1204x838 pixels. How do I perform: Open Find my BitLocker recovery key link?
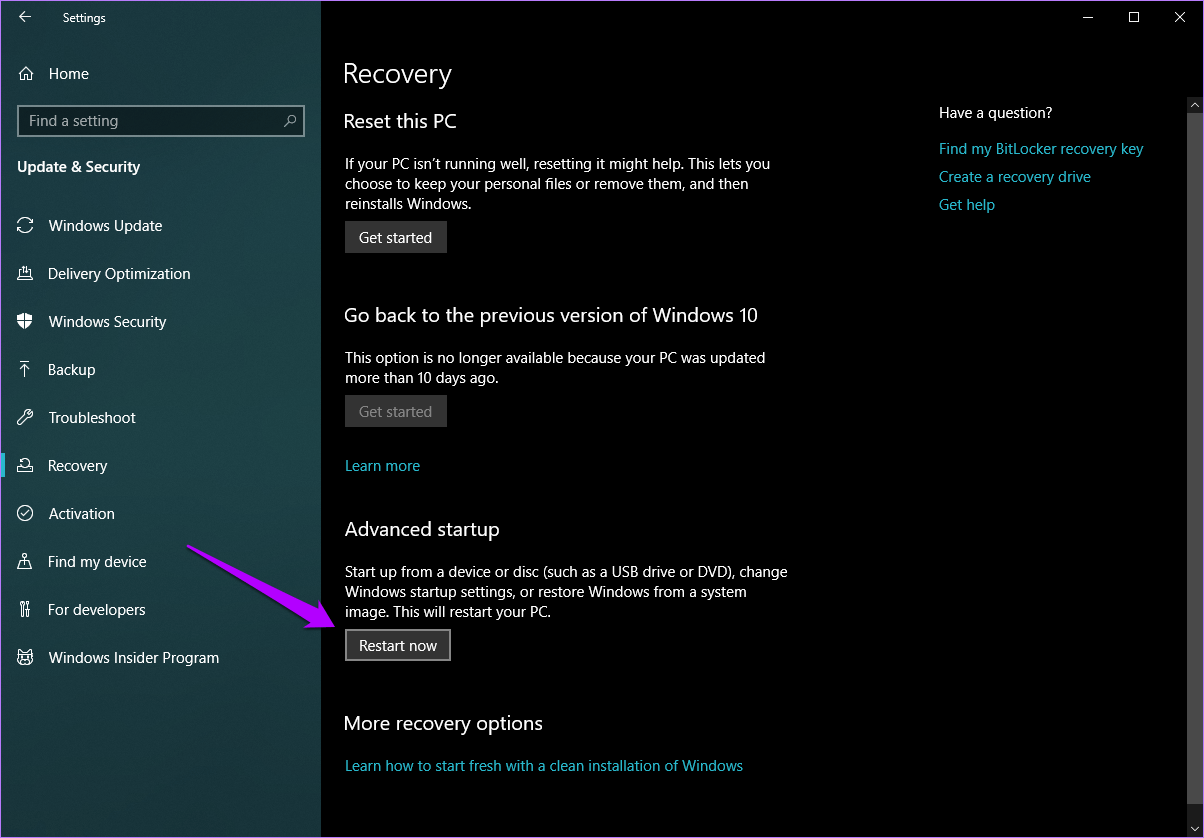tap(1041, 149)
